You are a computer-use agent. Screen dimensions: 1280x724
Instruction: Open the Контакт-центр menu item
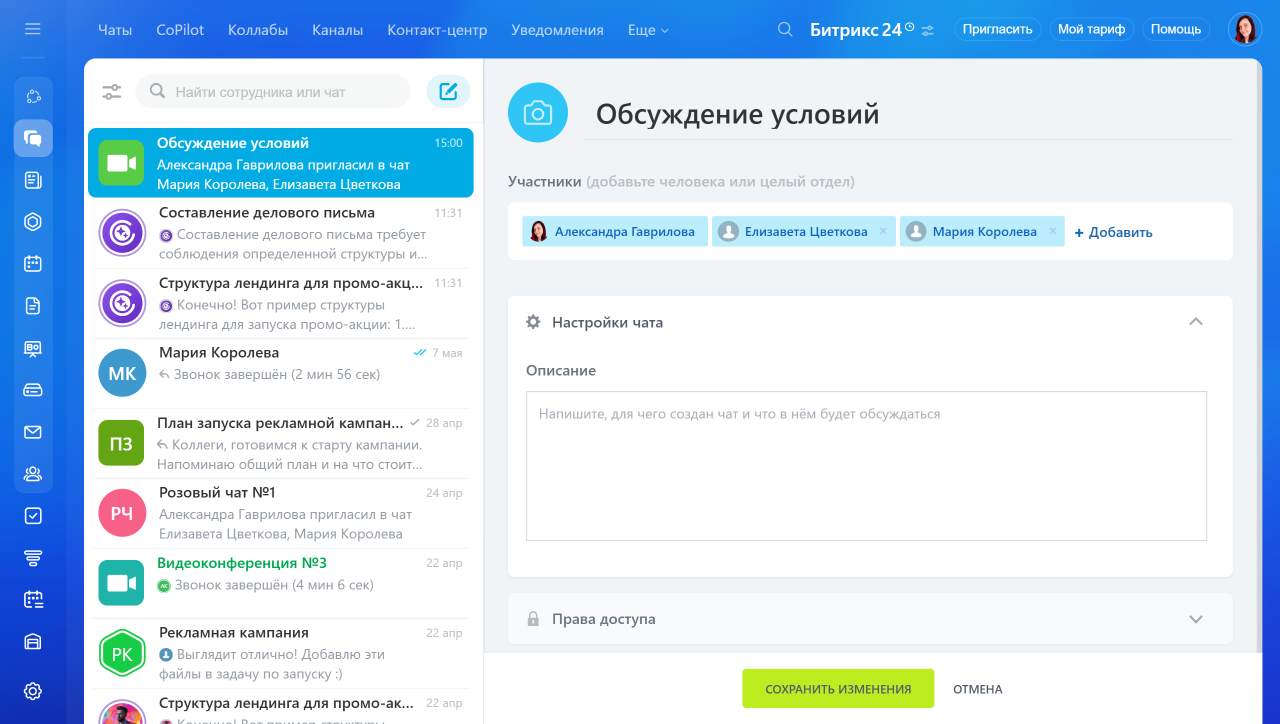point(437,30)
